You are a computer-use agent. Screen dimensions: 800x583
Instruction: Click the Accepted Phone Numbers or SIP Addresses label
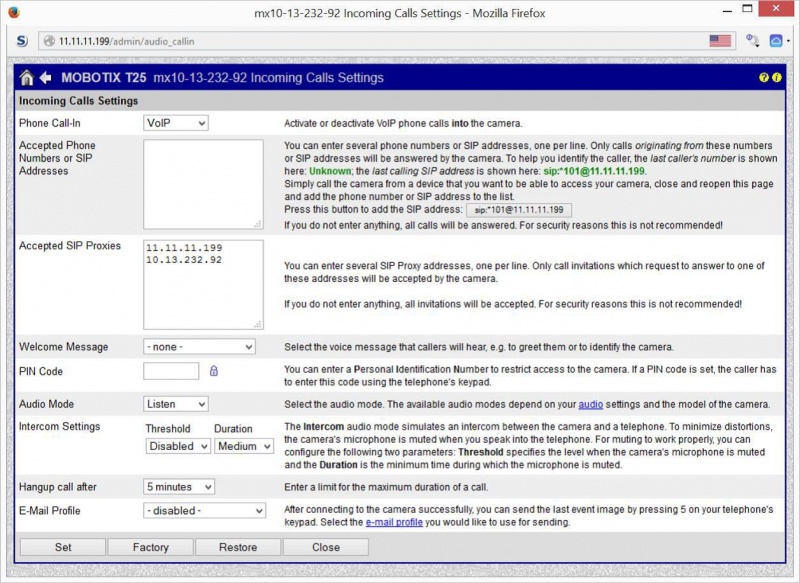pyautogui.click(x=57, y=158)
